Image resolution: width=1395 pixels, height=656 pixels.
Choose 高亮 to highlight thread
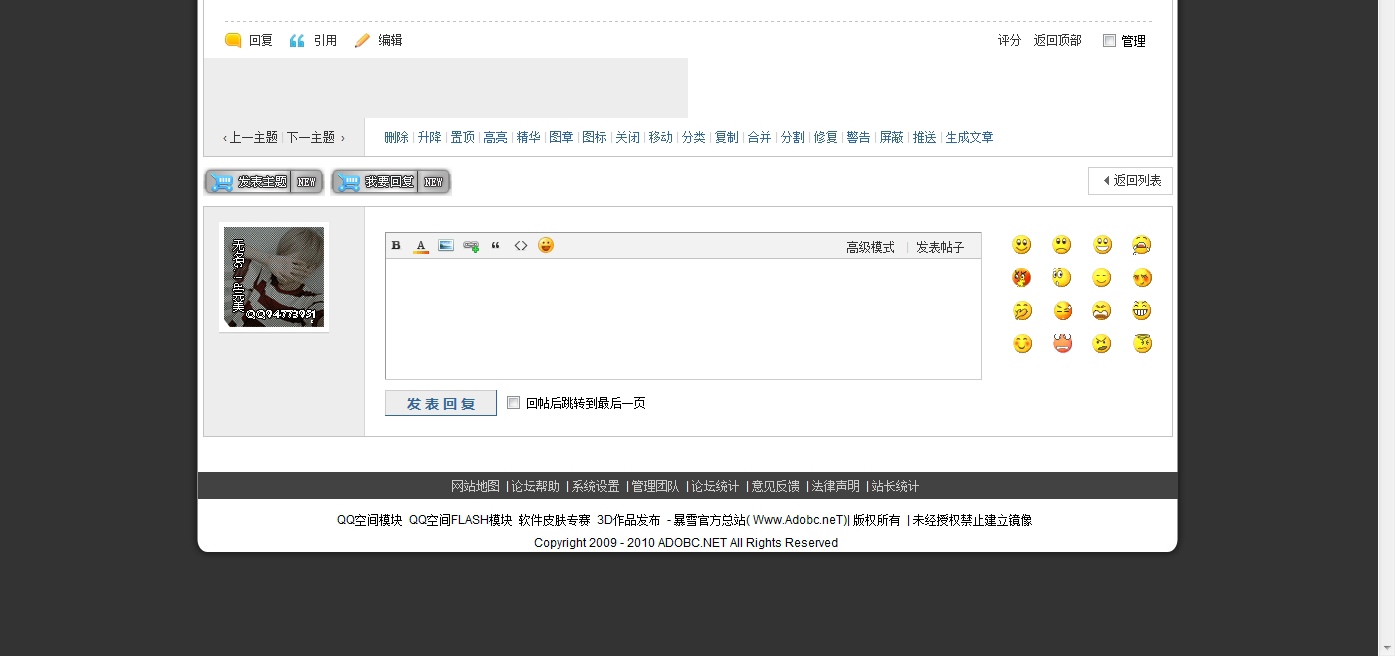495,138
